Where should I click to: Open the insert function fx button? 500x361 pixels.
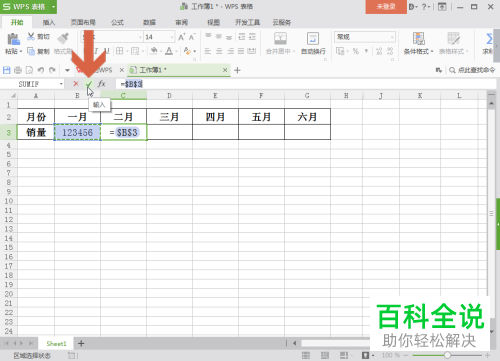[x=102, y=84]
